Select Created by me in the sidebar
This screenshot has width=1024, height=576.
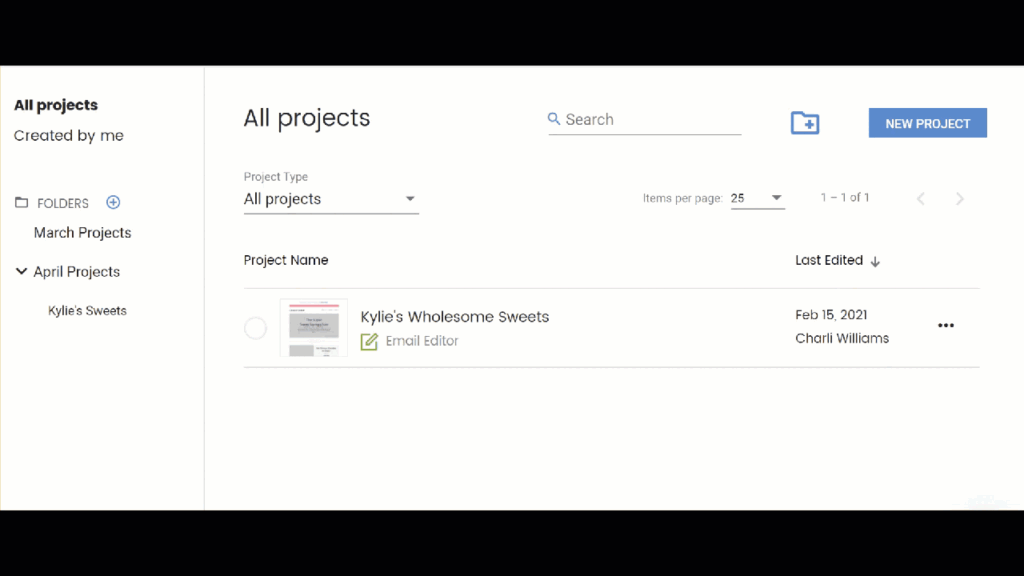69,135
